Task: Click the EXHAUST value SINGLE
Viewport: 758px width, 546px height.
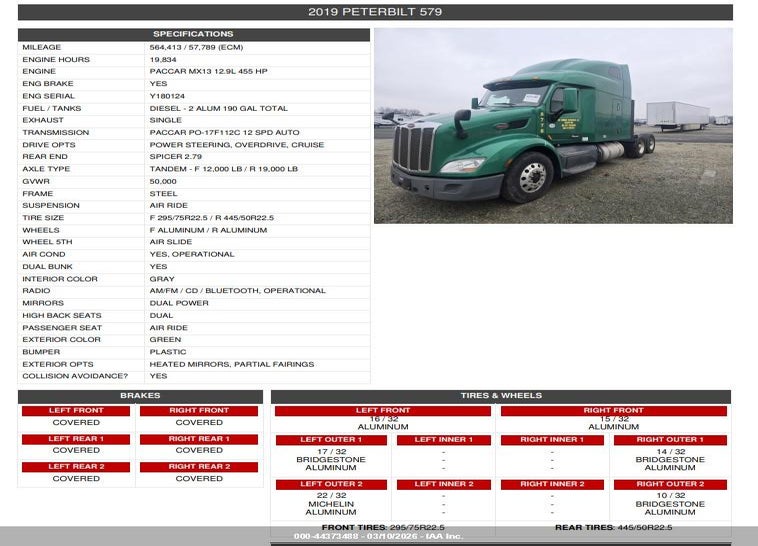Action: pos(166,120)
